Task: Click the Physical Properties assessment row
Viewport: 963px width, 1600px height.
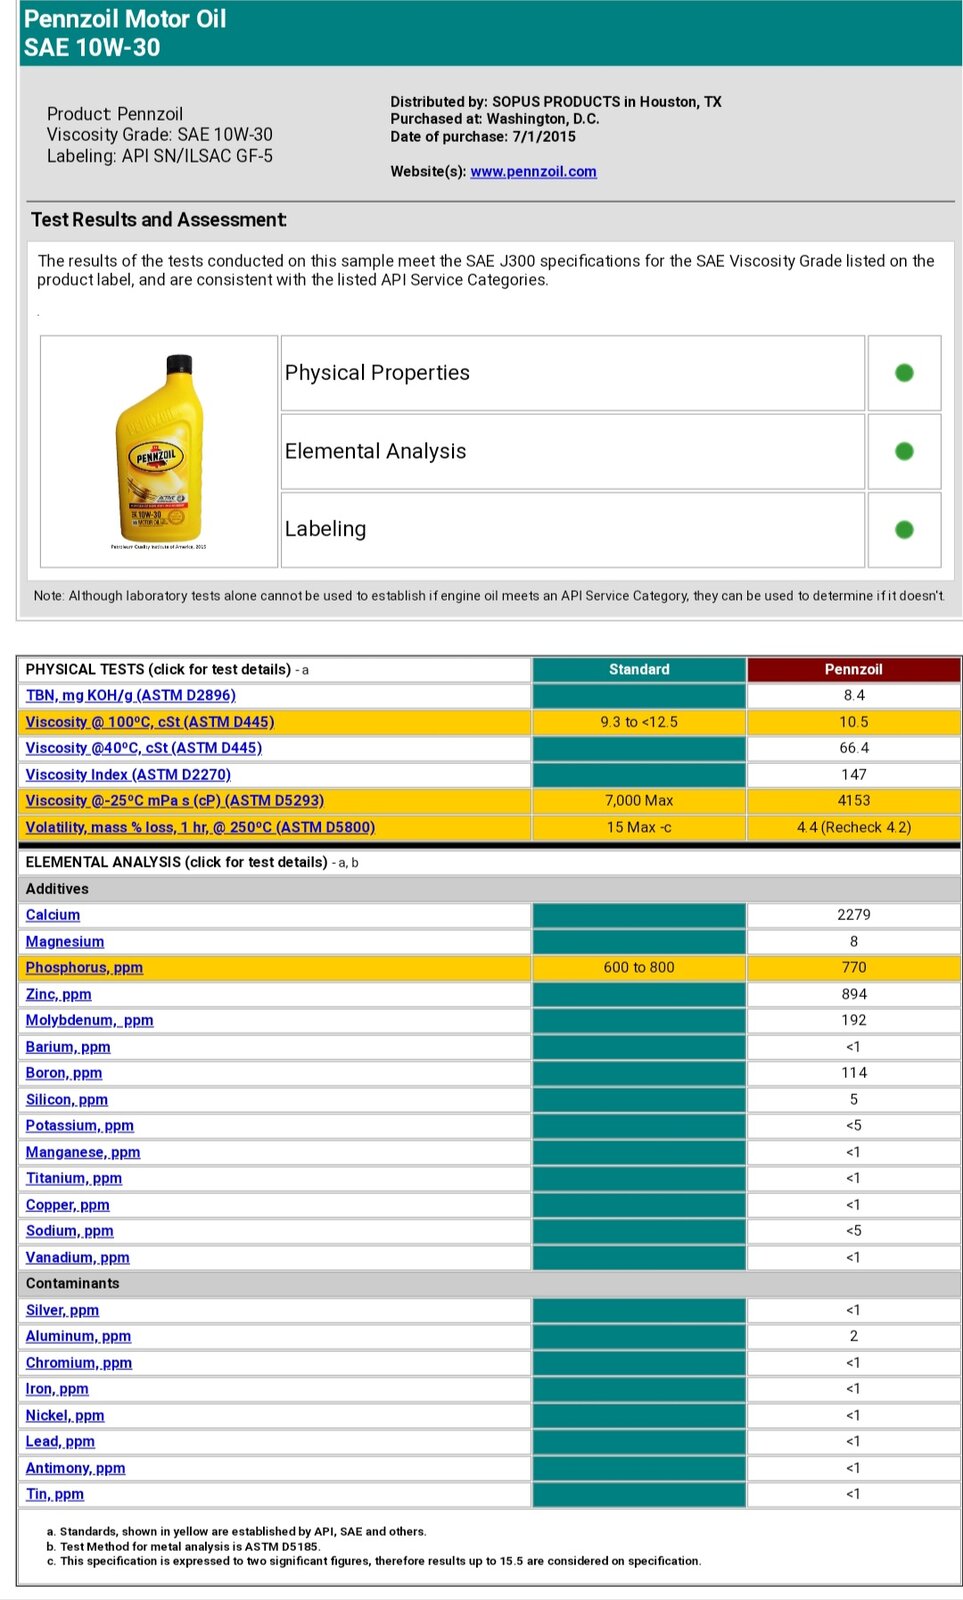Action: 572,373
